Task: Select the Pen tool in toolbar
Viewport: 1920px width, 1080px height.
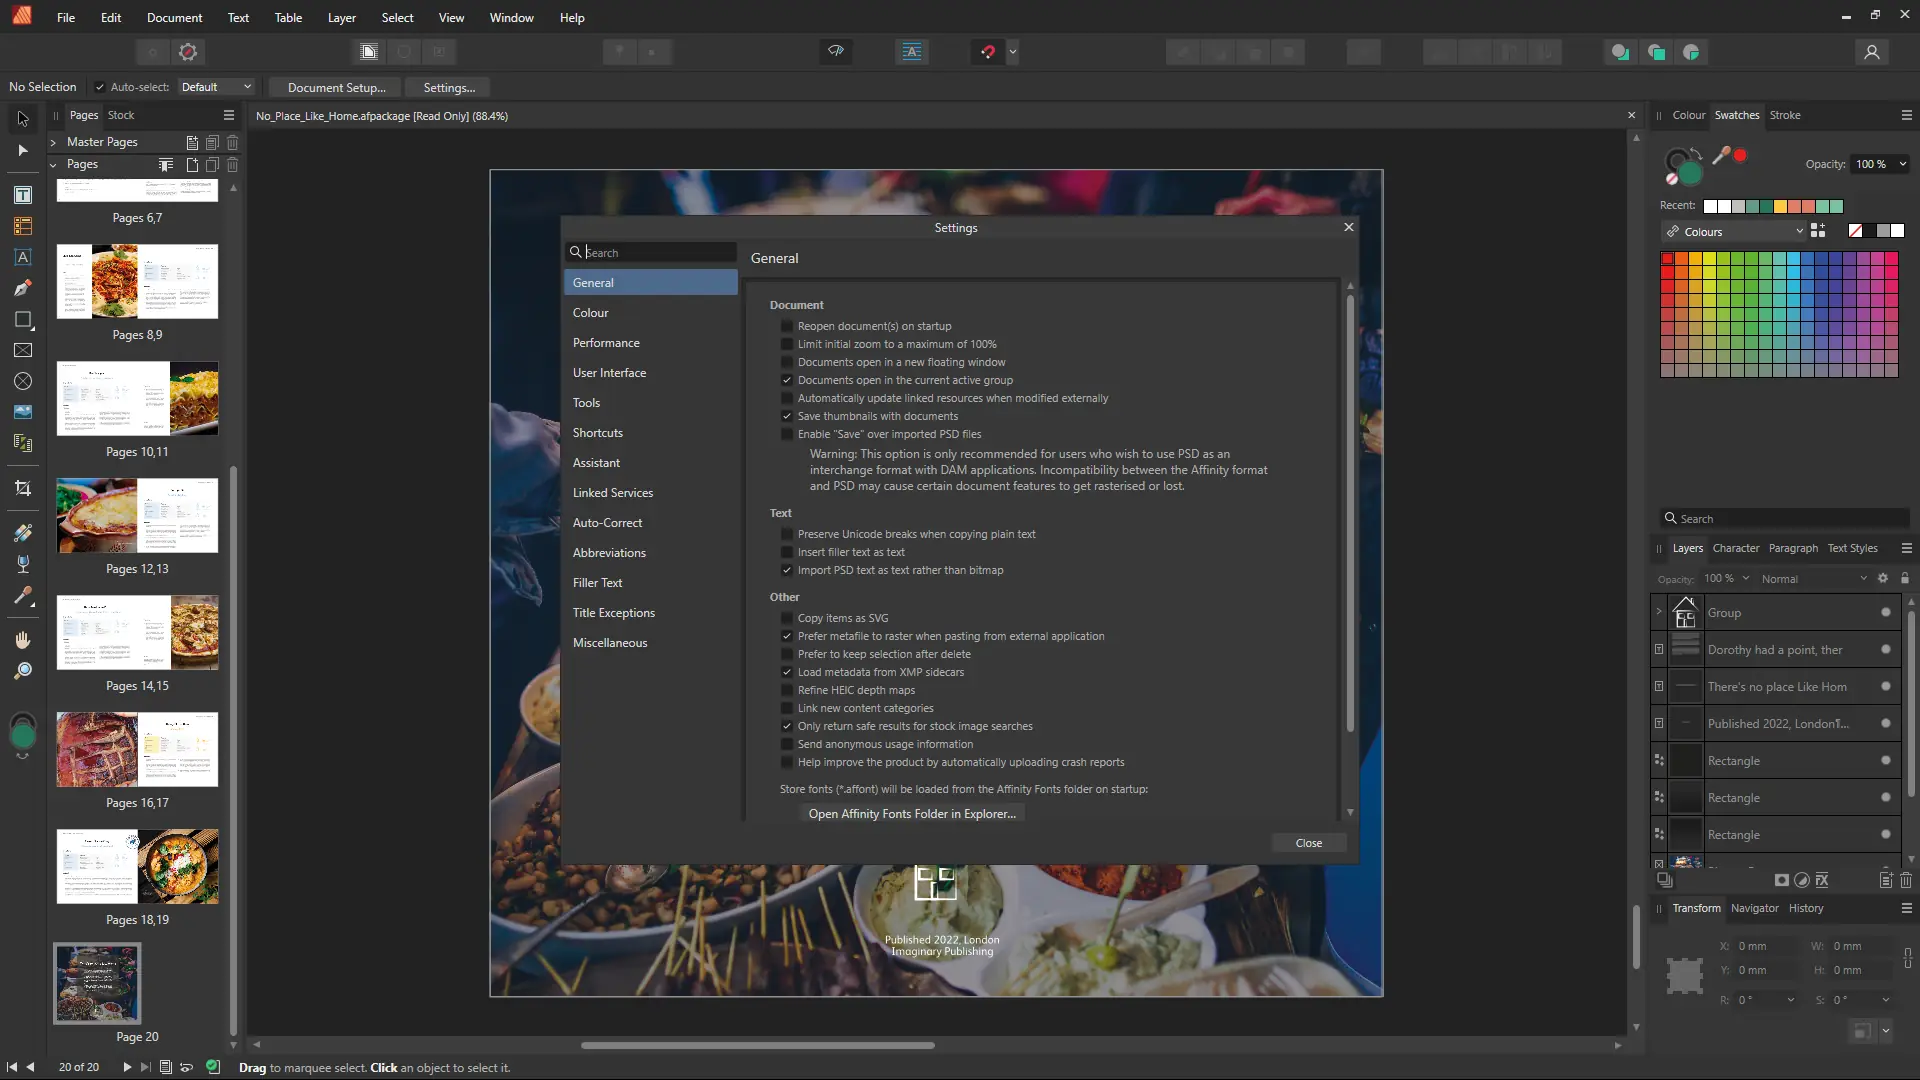Action: (x=22, y=288)
